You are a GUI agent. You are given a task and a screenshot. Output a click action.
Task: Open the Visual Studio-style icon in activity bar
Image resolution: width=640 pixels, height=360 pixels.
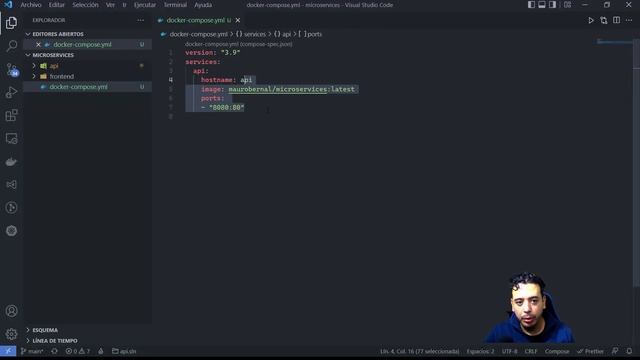pyautogui.click(x=11, y=184)
